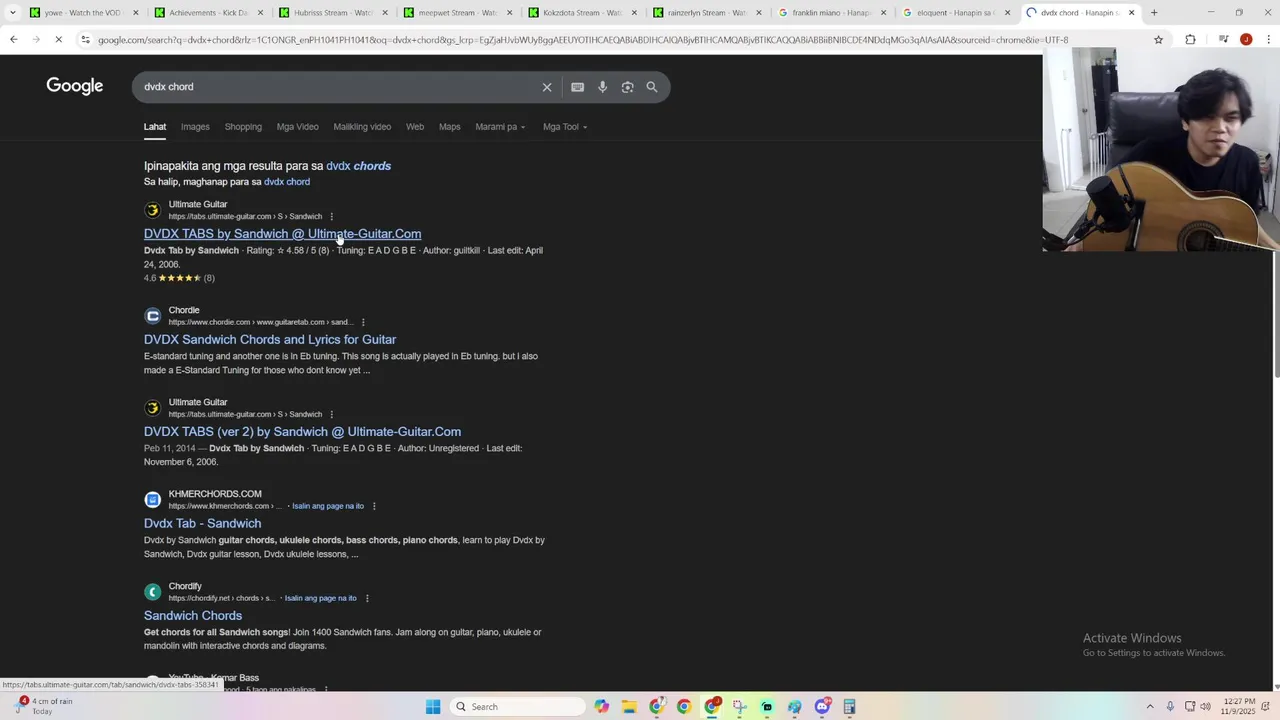Viewport: 1280px width, 720px height.
Task: Open a new browser tab
Action: tap(1154, 13)
